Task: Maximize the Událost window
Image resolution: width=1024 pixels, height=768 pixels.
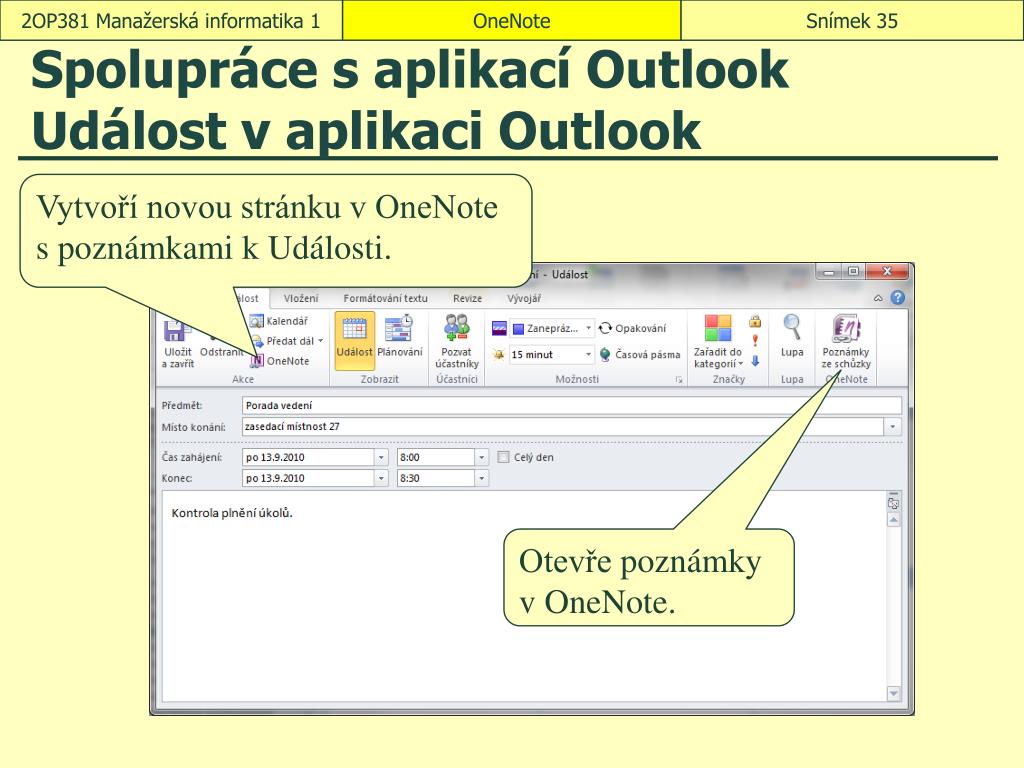Action: click(x=853, y=271)
